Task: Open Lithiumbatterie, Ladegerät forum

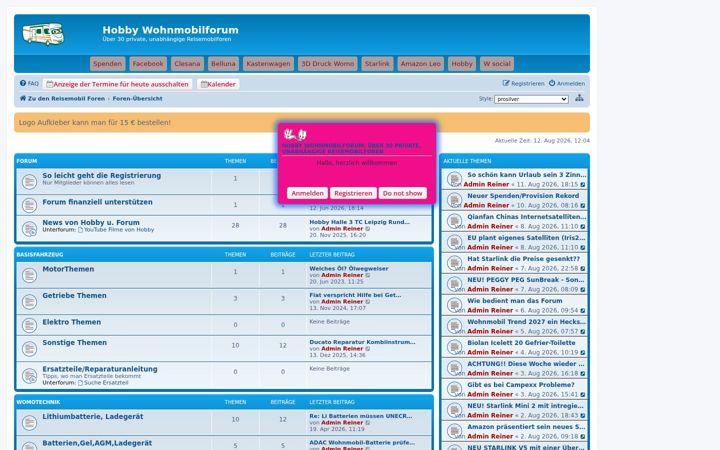Action: 93,416
